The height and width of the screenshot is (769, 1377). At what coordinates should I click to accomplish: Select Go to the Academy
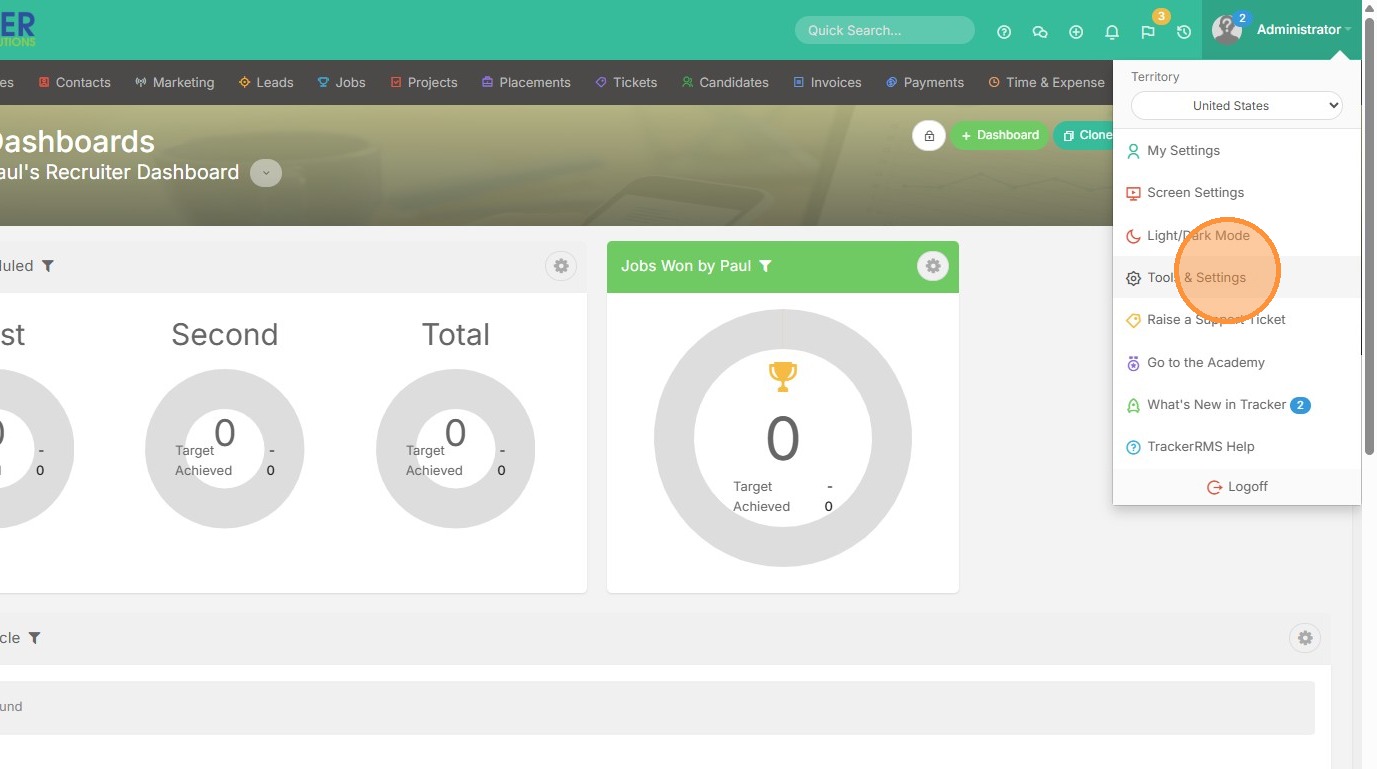pos(1237,363)
